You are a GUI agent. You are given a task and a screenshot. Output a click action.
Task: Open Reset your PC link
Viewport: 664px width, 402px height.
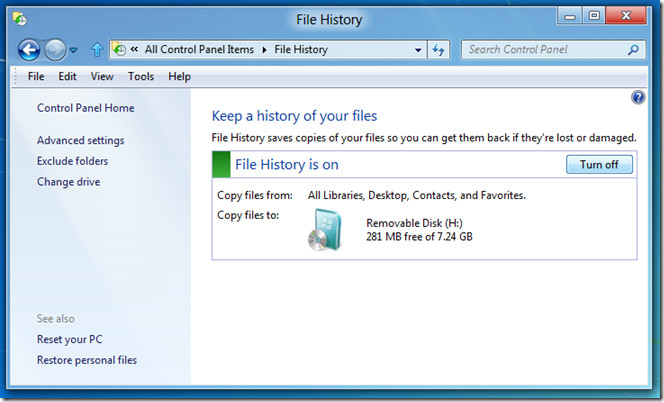[69, 339]
